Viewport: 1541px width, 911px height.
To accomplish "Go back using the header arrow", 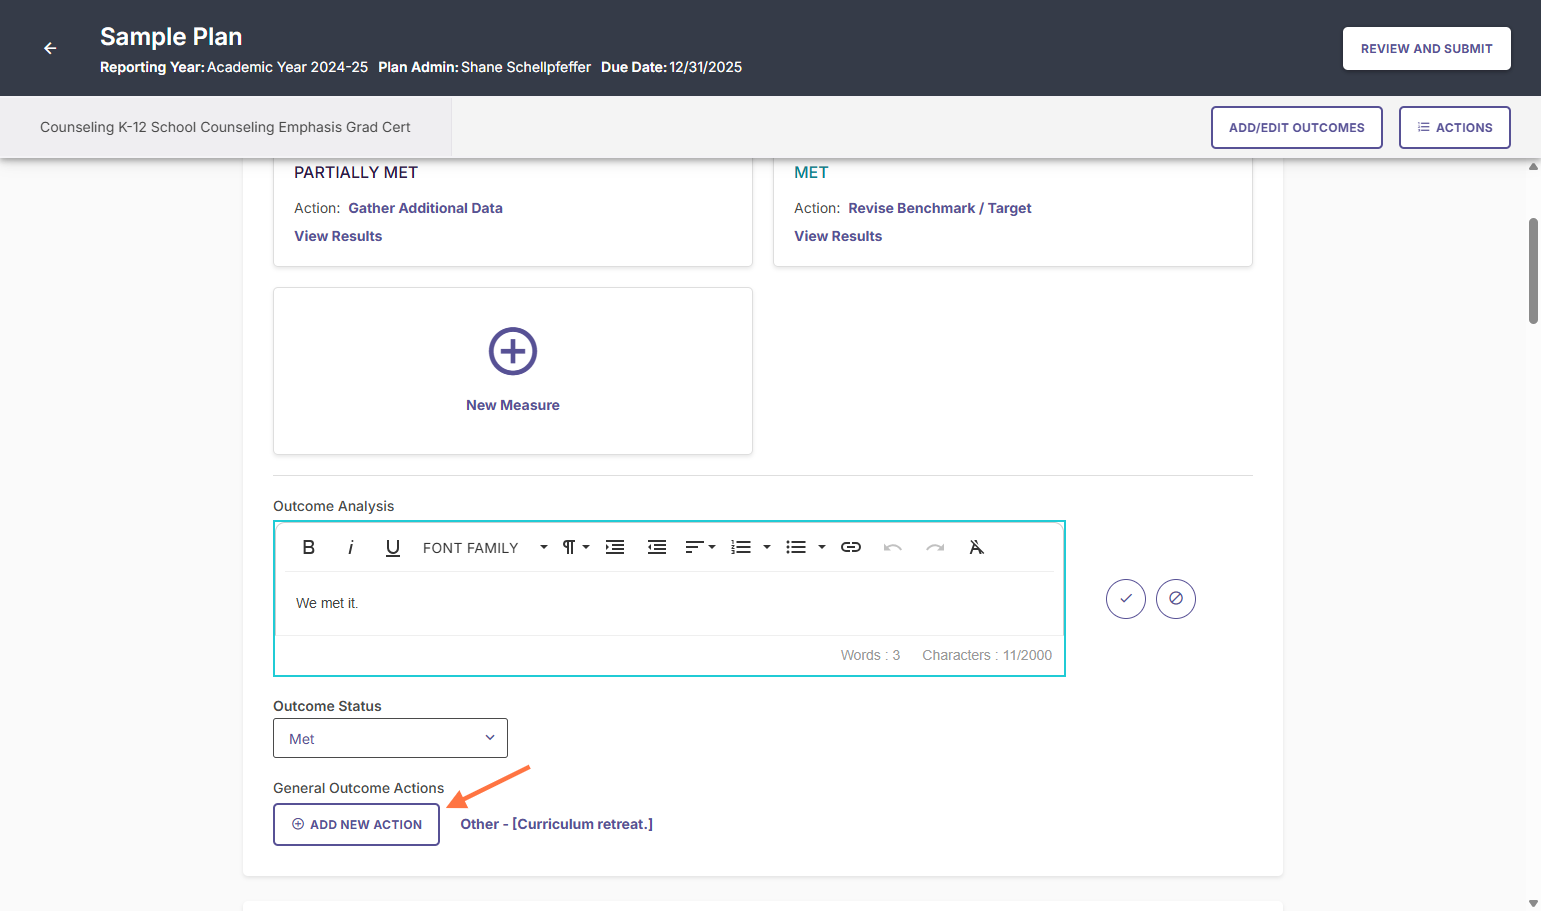I will (x=50, y=48).
